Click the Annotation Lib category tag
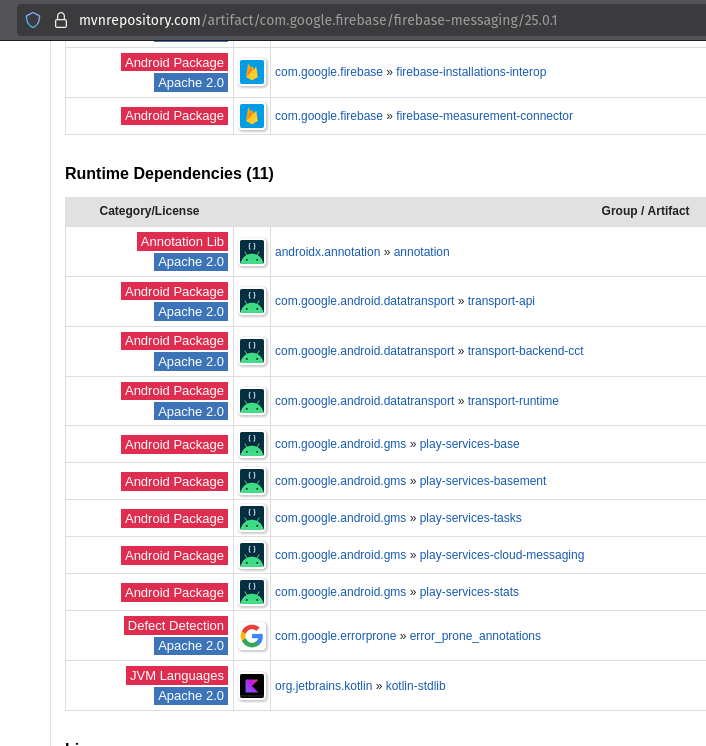 182,242
